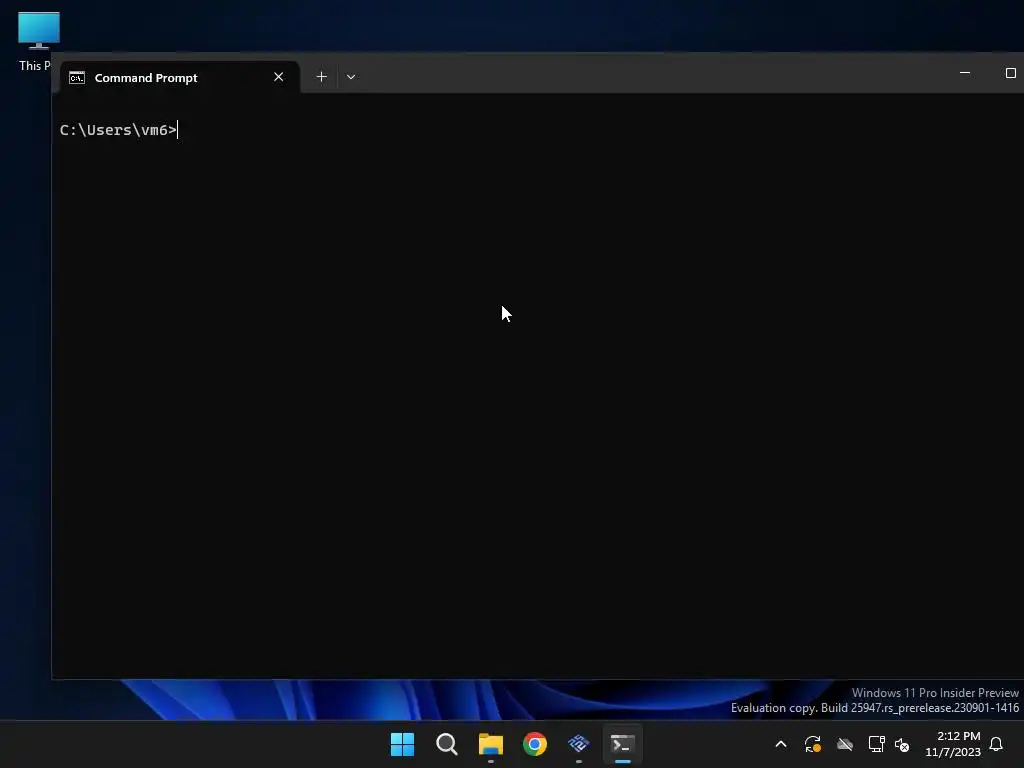Open network status tray icon
Screen dimensions: 1024x768
coord(876,744)
